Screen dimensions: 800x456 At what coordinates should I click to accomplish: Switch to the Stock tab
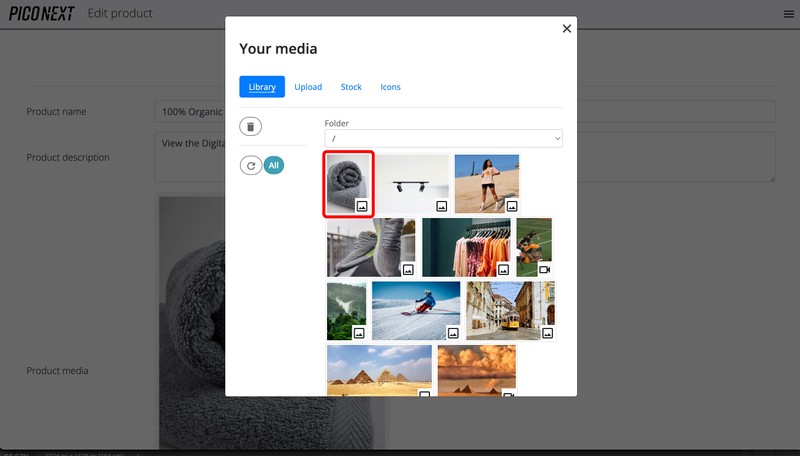(351, 87)
